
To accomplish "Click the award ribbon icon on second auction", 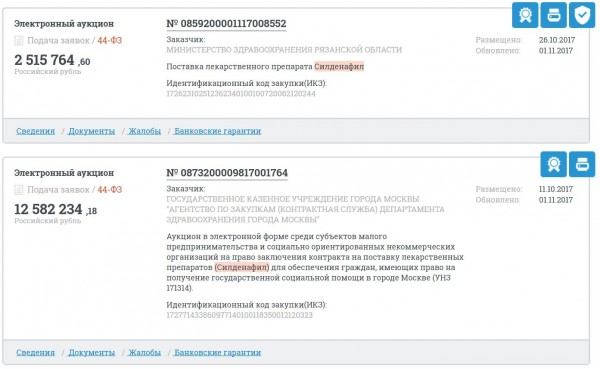I will coord(554,164).
